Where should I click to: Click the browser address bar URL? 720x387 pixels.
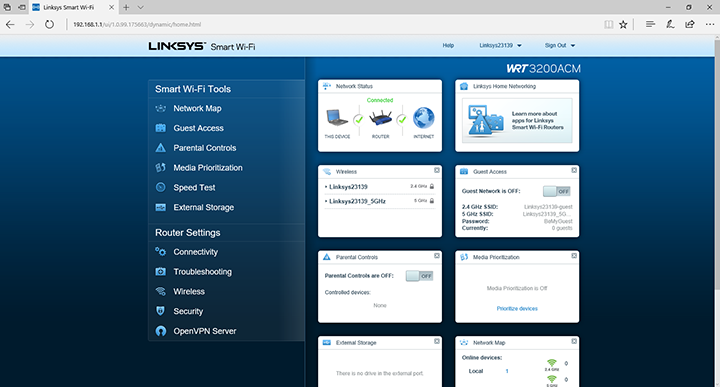(137, 24)
